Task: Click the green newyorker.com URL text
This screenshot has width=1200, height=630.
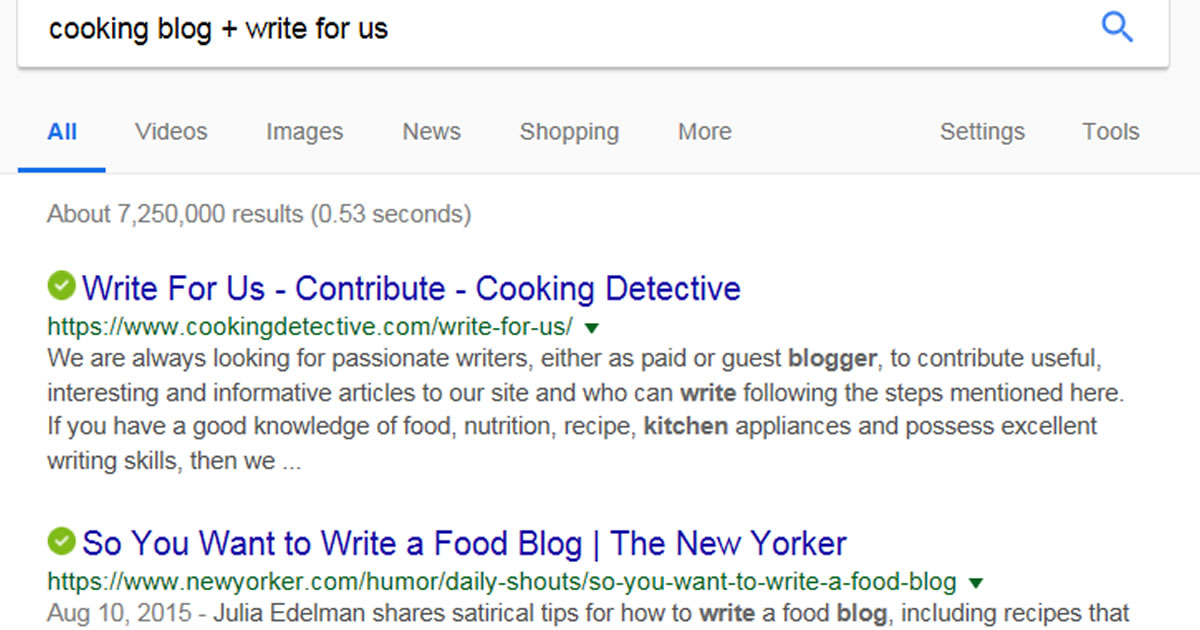Action: coord(502,582)
